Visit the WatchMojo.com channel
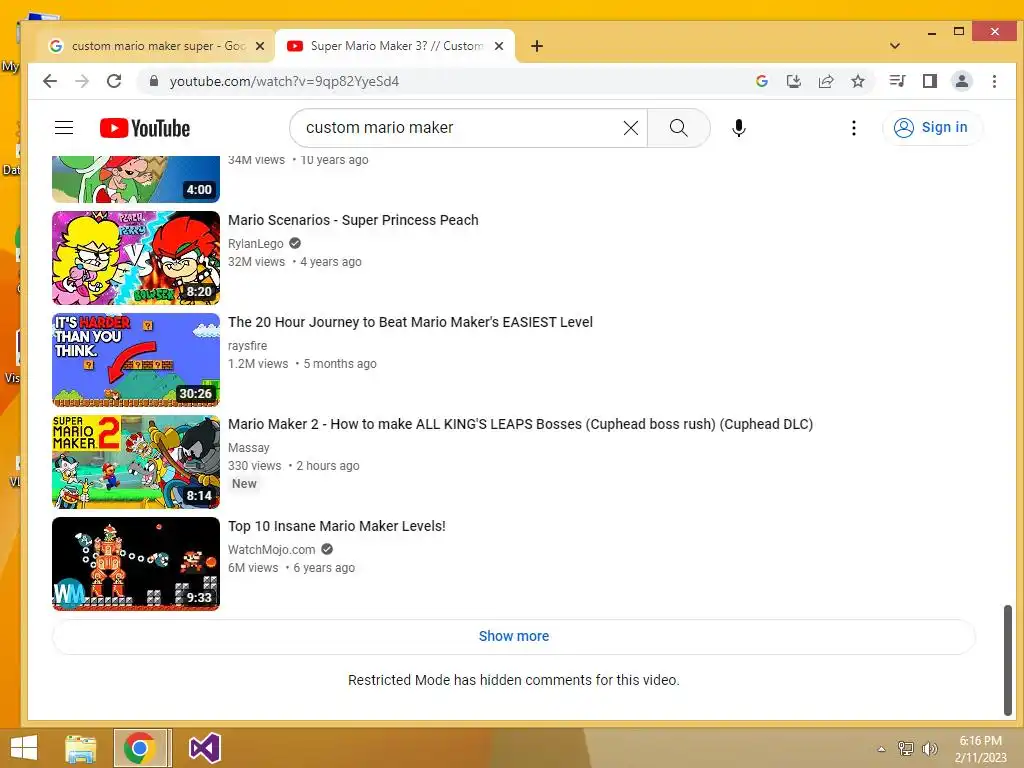This screenshot has width=1024, height=768. (272, 549)
